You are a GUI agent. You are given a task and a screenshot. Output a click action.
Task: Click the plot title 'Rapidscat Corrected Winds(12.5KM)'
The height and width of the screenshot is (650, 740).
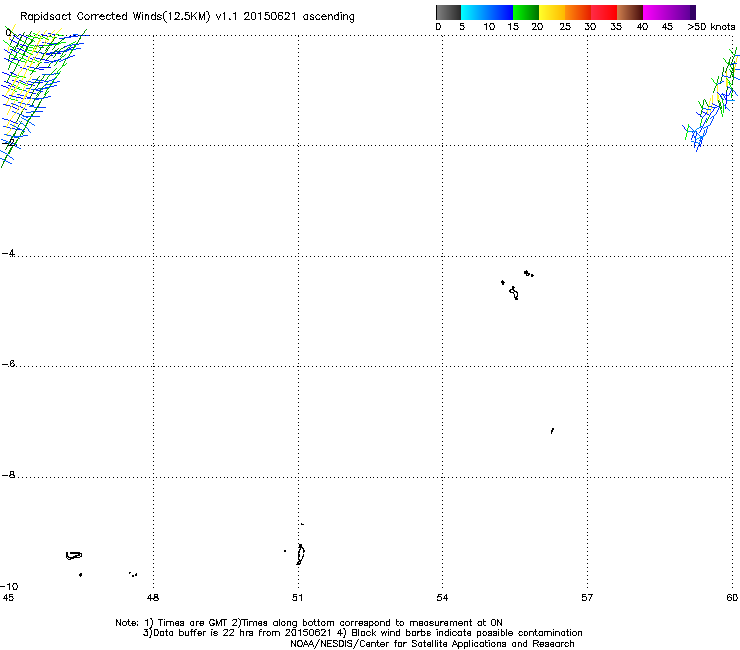(115, 17)
